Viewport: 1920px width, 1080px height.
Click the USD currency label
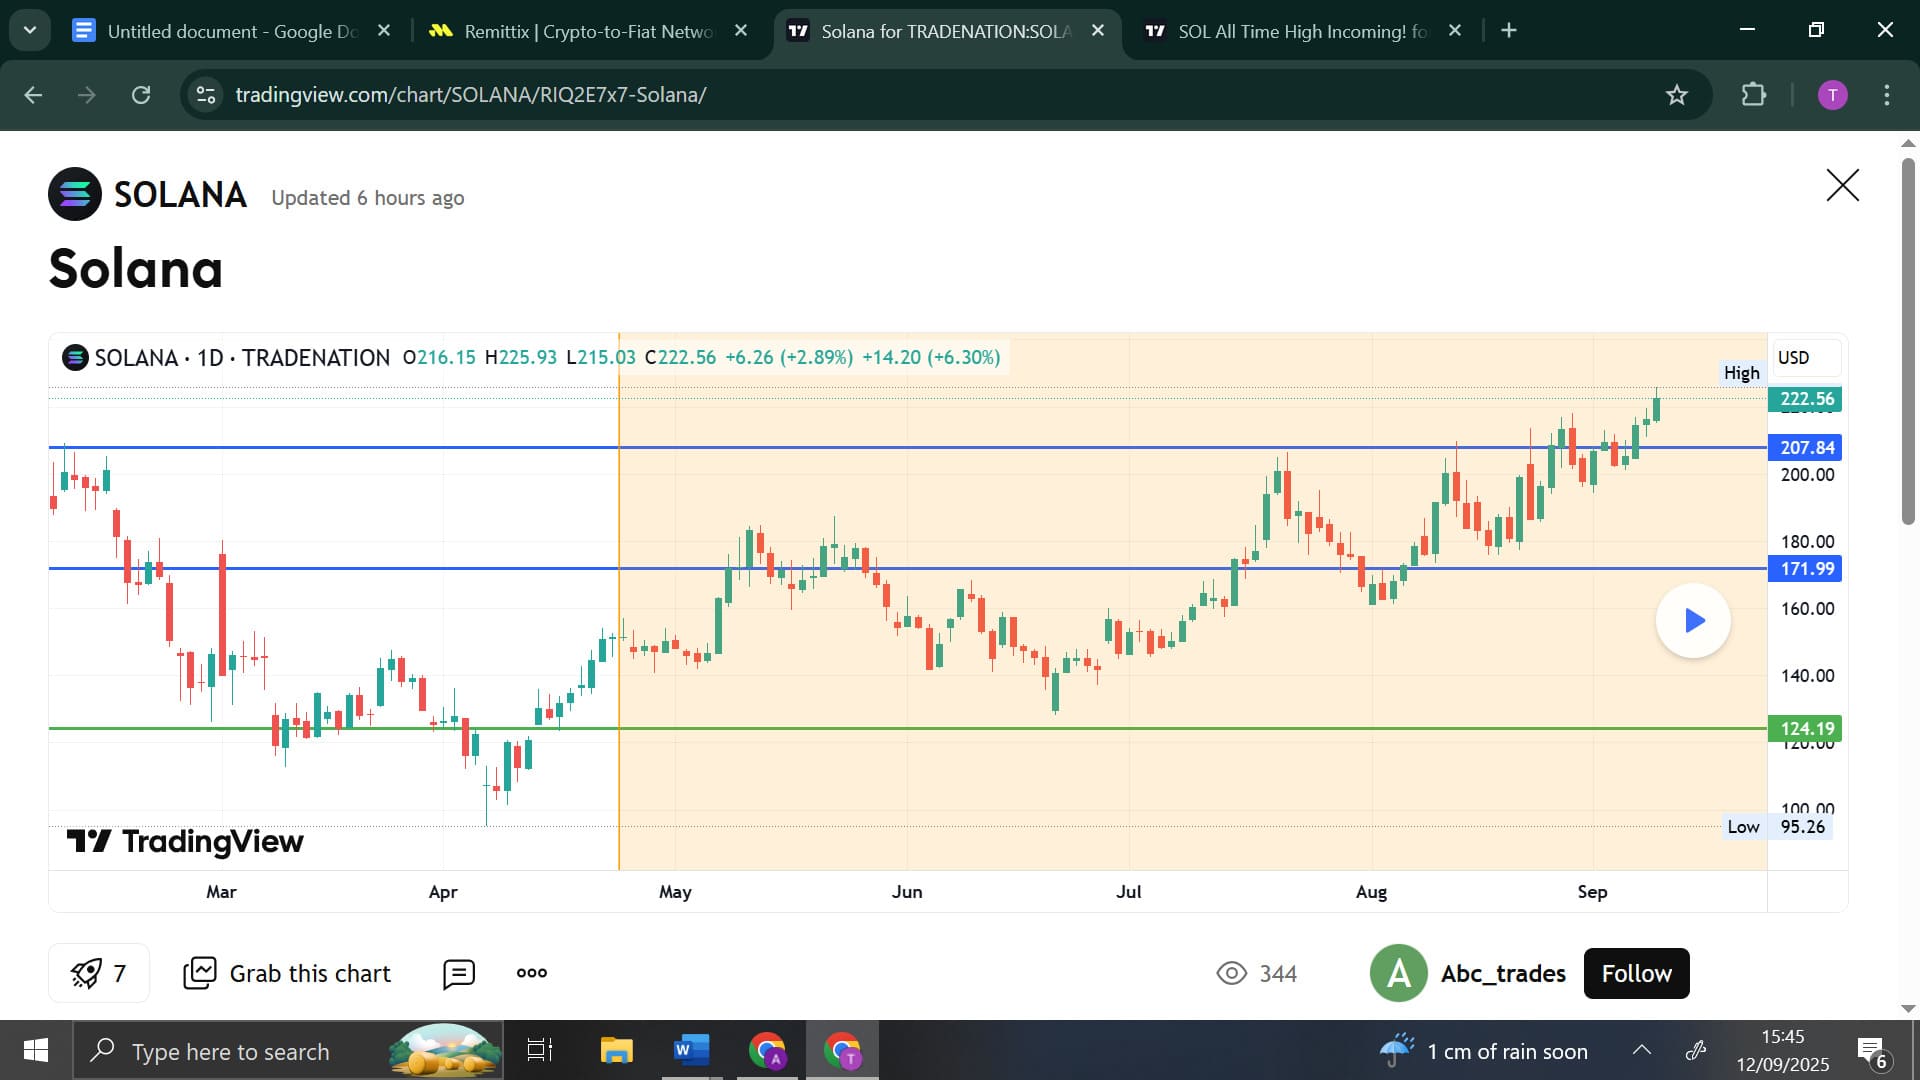point(1806,358)
